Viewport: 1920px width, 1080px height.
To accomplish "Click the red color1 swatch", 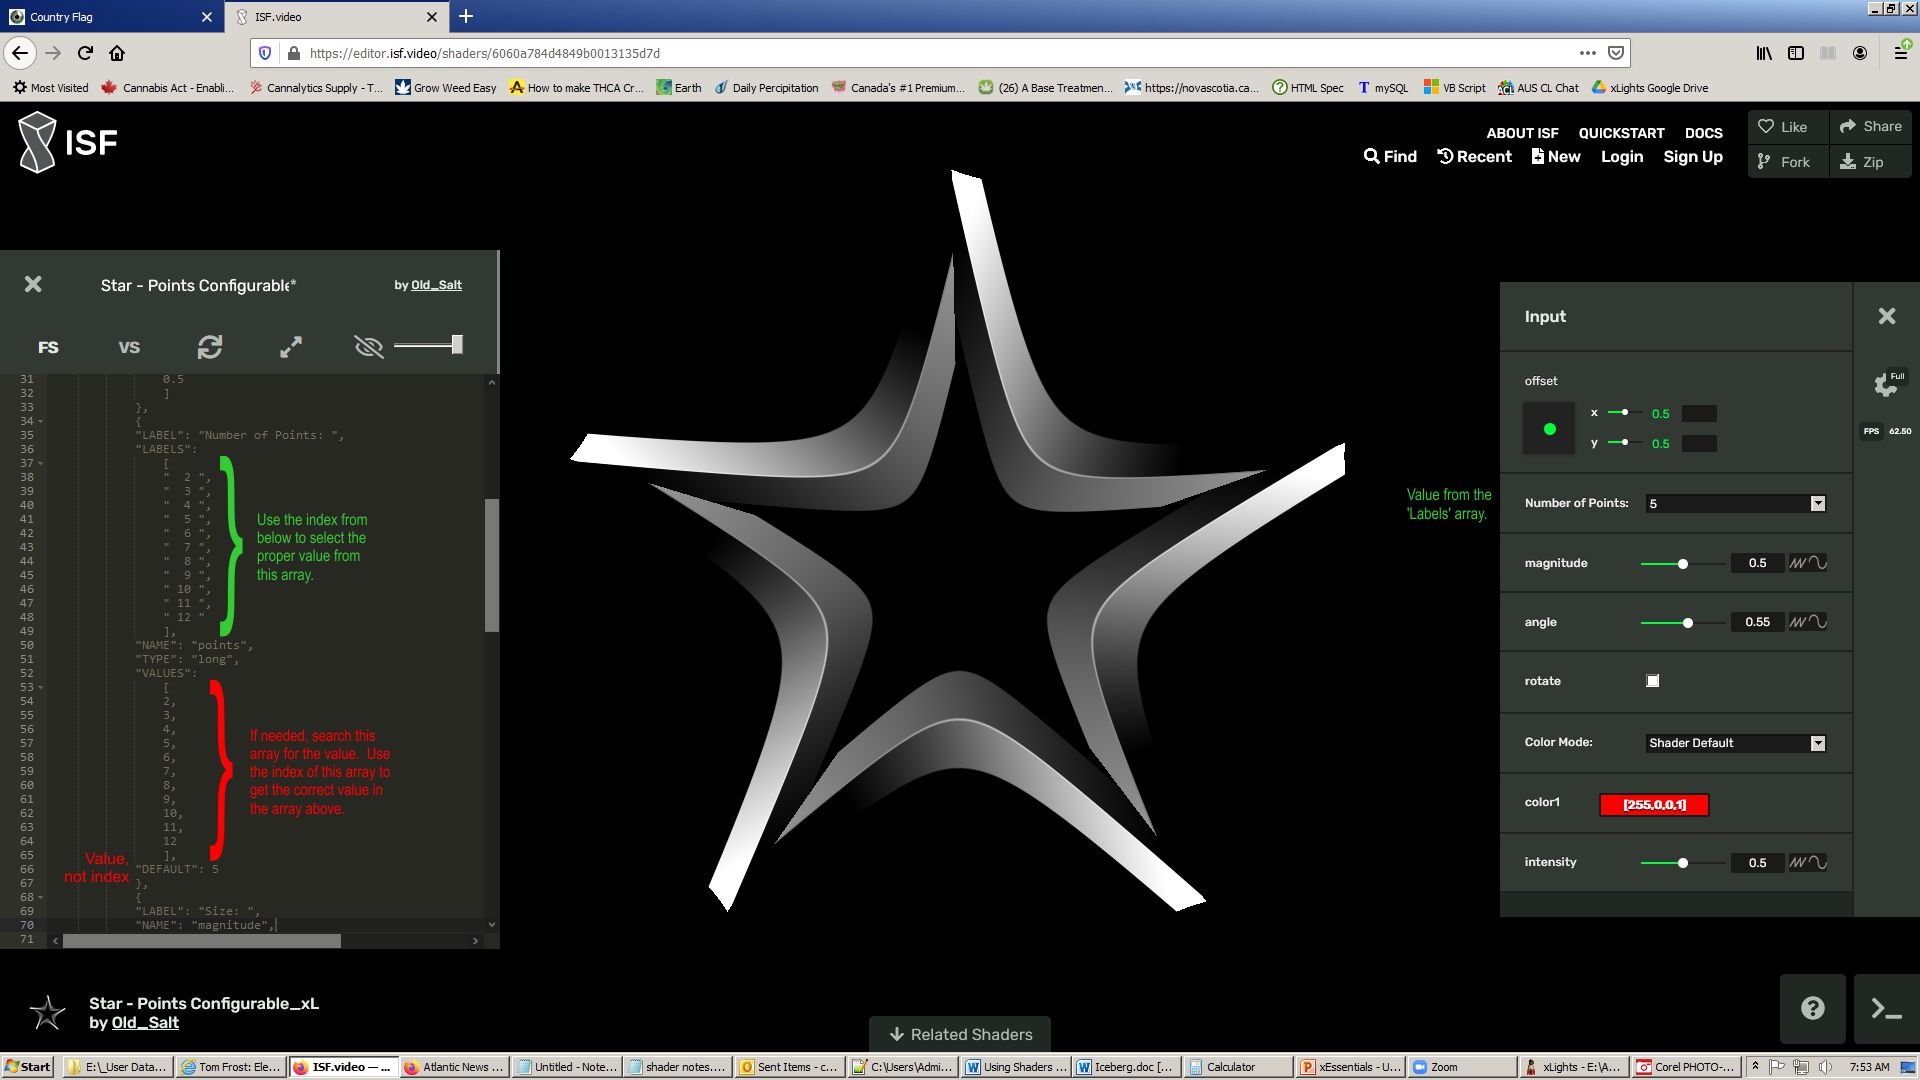I will [x=1654, y=805].
